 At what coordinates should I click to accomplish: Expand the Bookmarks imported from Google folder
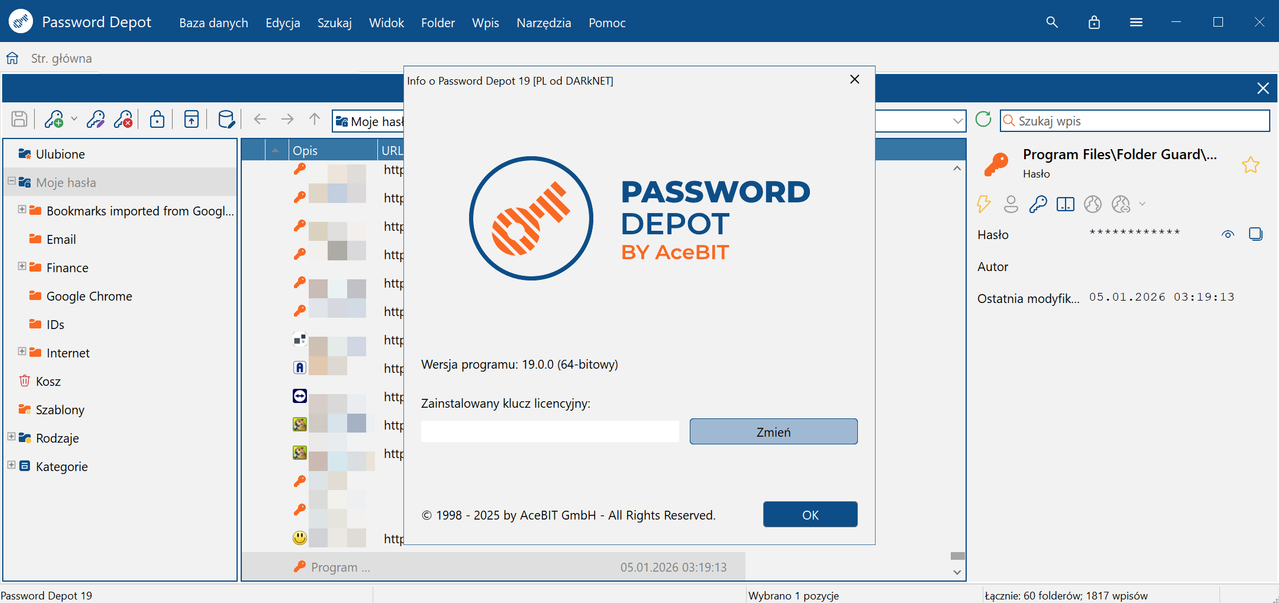click(x=22, y=210)
